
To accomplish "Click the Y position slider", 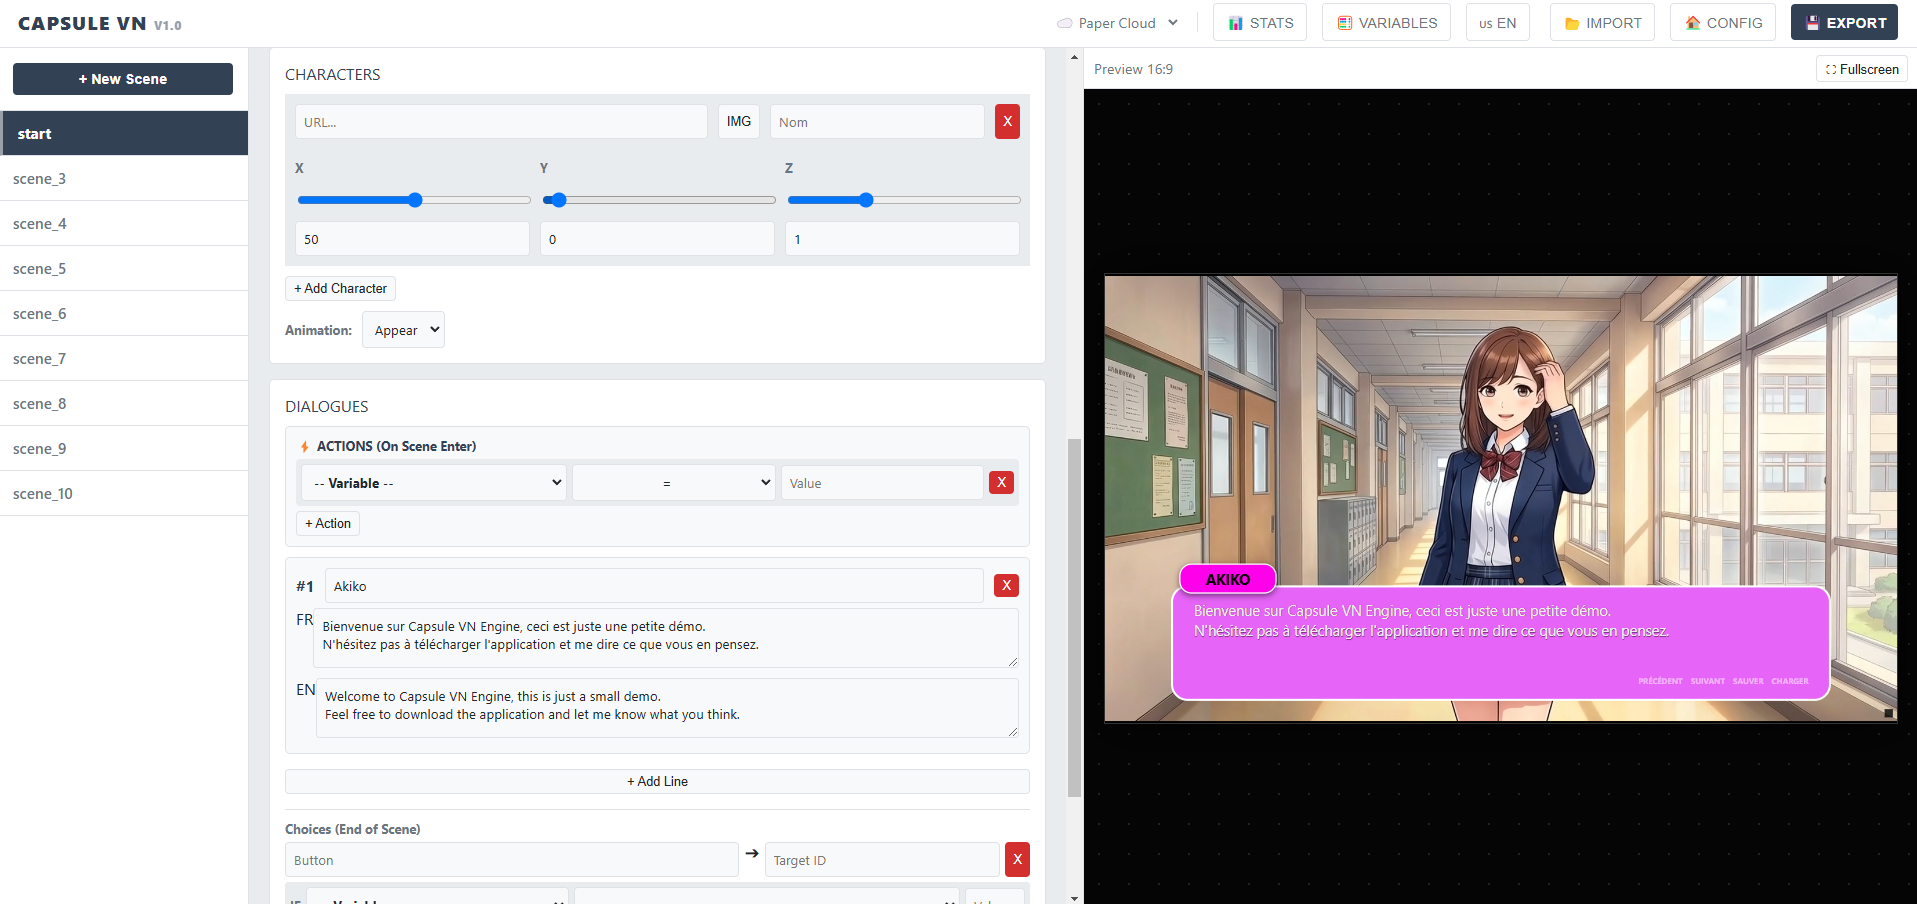I will (659, 200).
